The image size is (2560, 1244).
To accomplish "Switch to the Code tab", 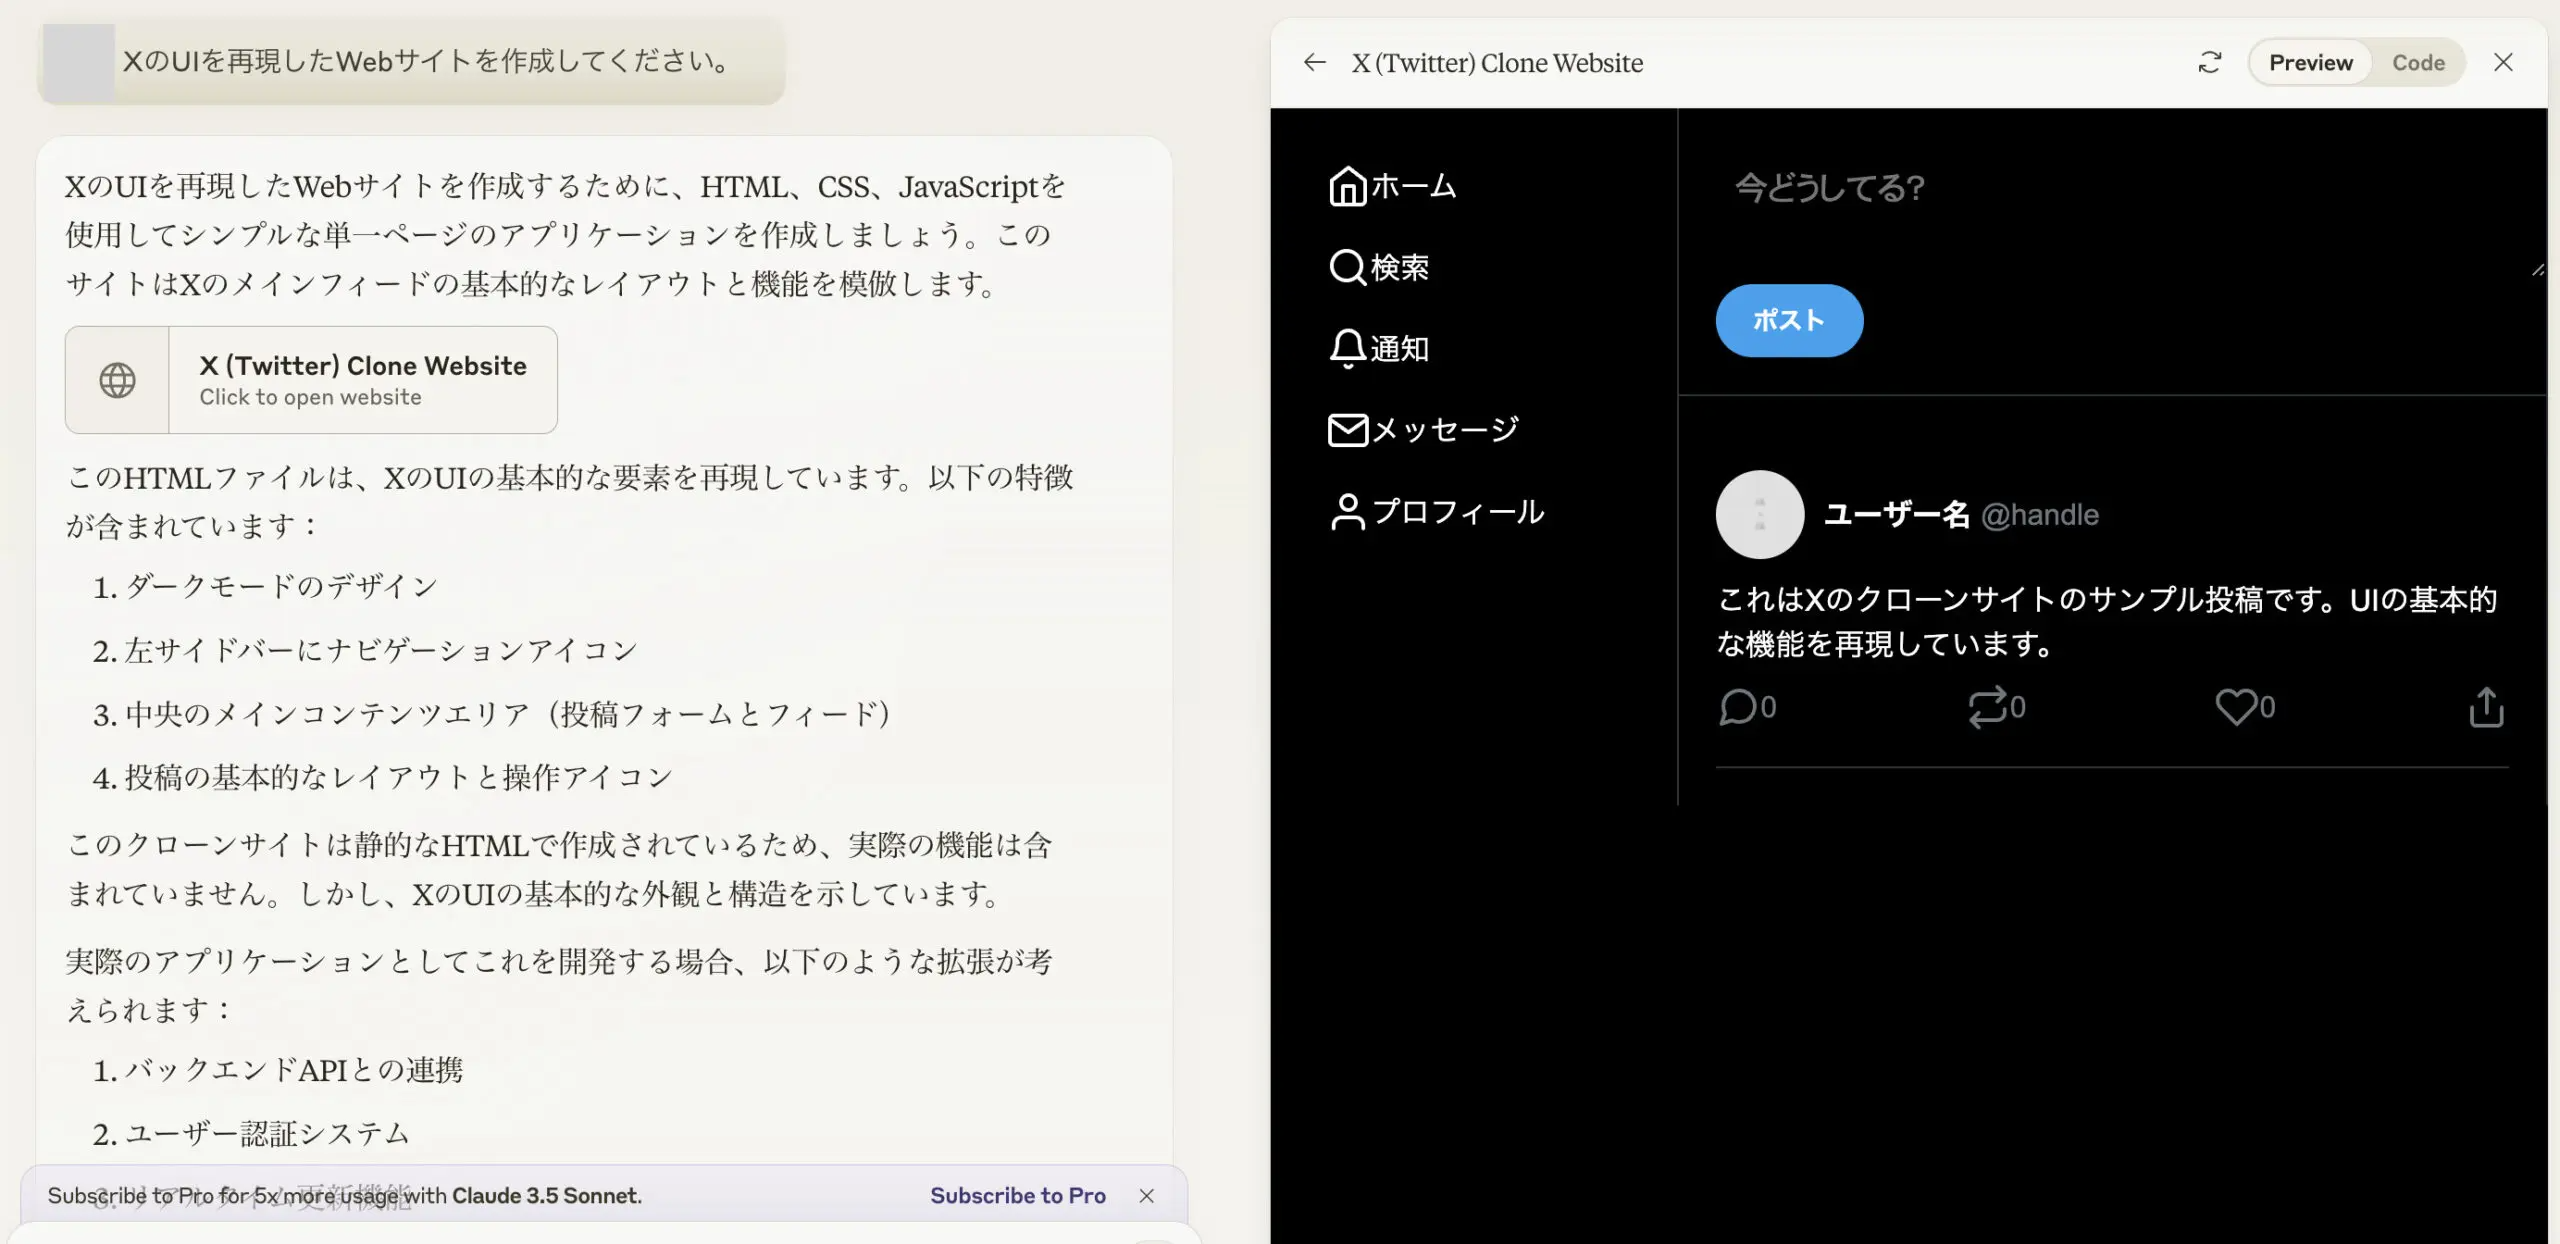I will click(x=2417, y=63).
